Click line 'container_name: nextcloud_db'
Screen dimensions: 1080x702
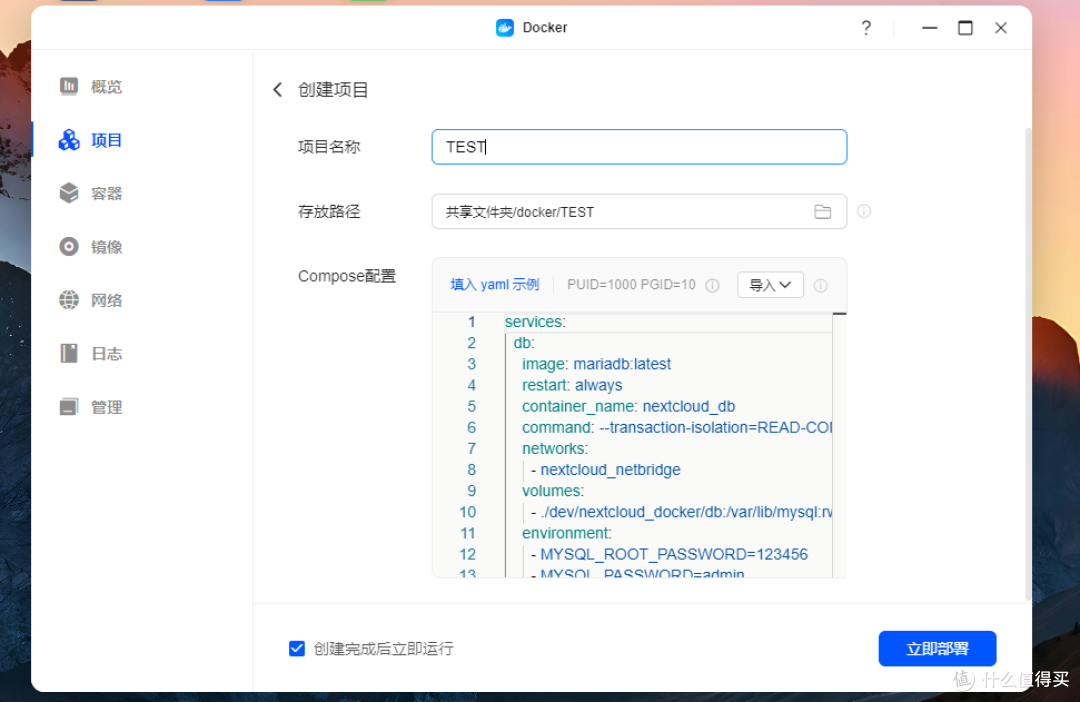click(x=628, y=406)
